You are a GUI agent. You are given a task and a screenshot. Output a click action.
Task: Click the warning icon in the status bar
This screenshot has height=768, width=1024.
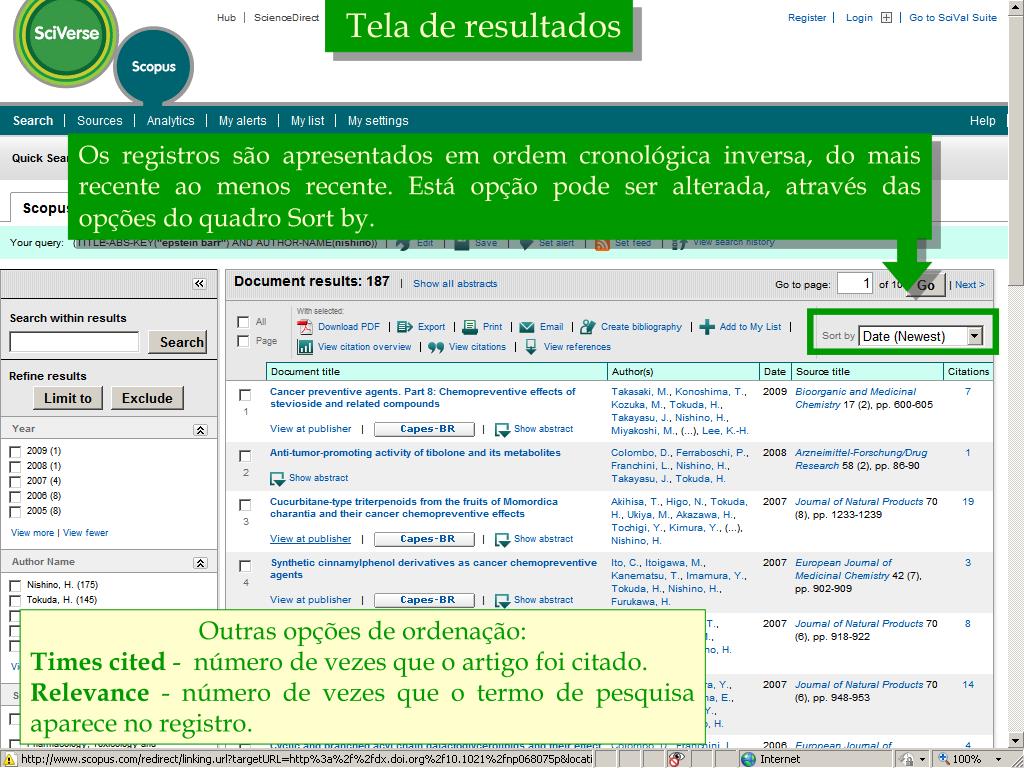pyautogui.click(x=10, y=760)
